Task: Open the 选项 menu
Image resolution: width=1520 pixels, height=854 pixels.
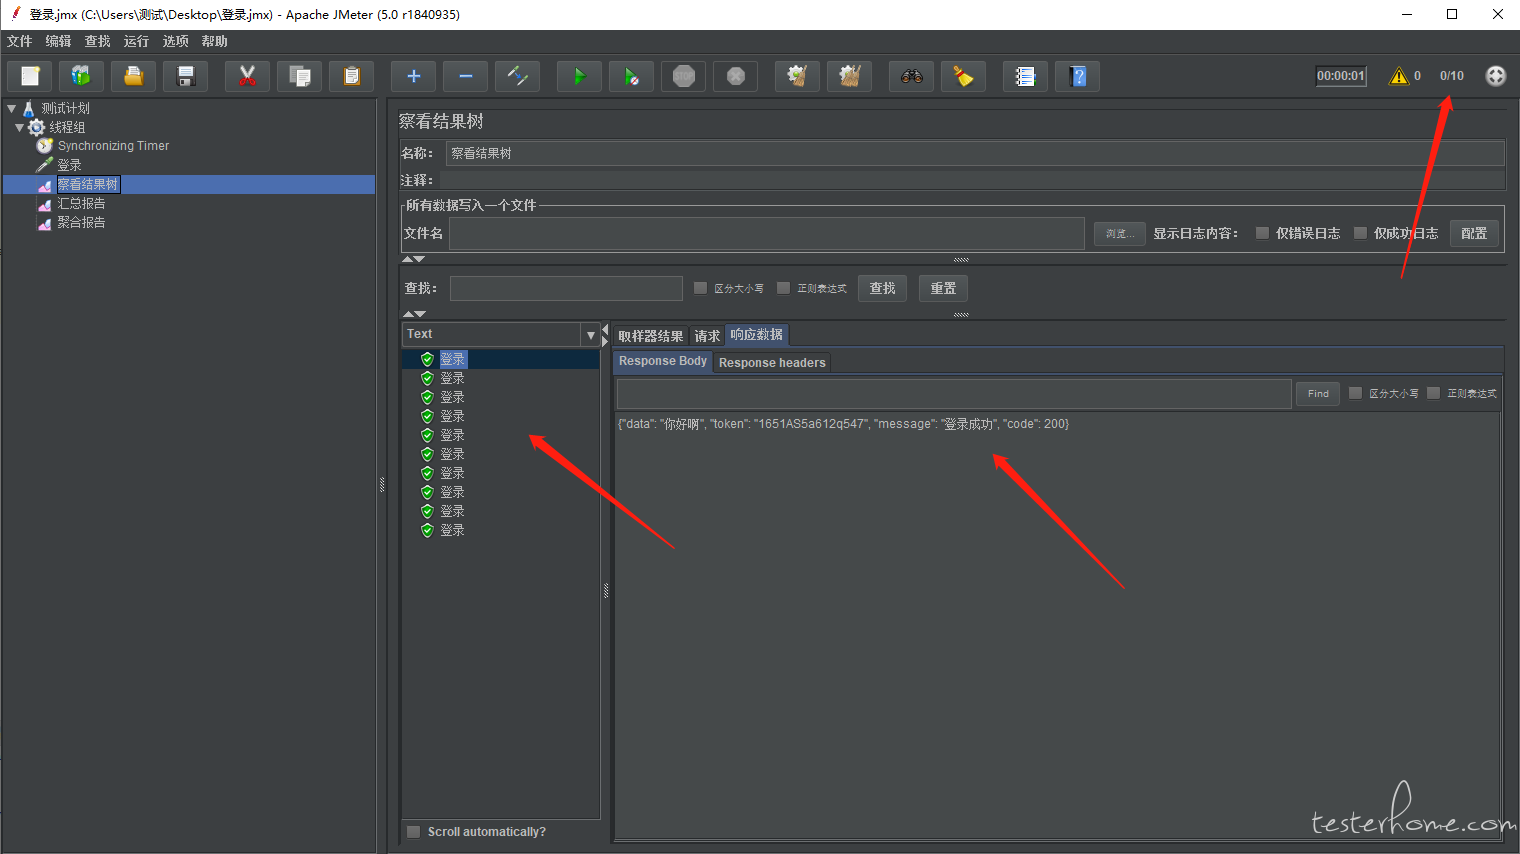Action: (x=176, y=41)
